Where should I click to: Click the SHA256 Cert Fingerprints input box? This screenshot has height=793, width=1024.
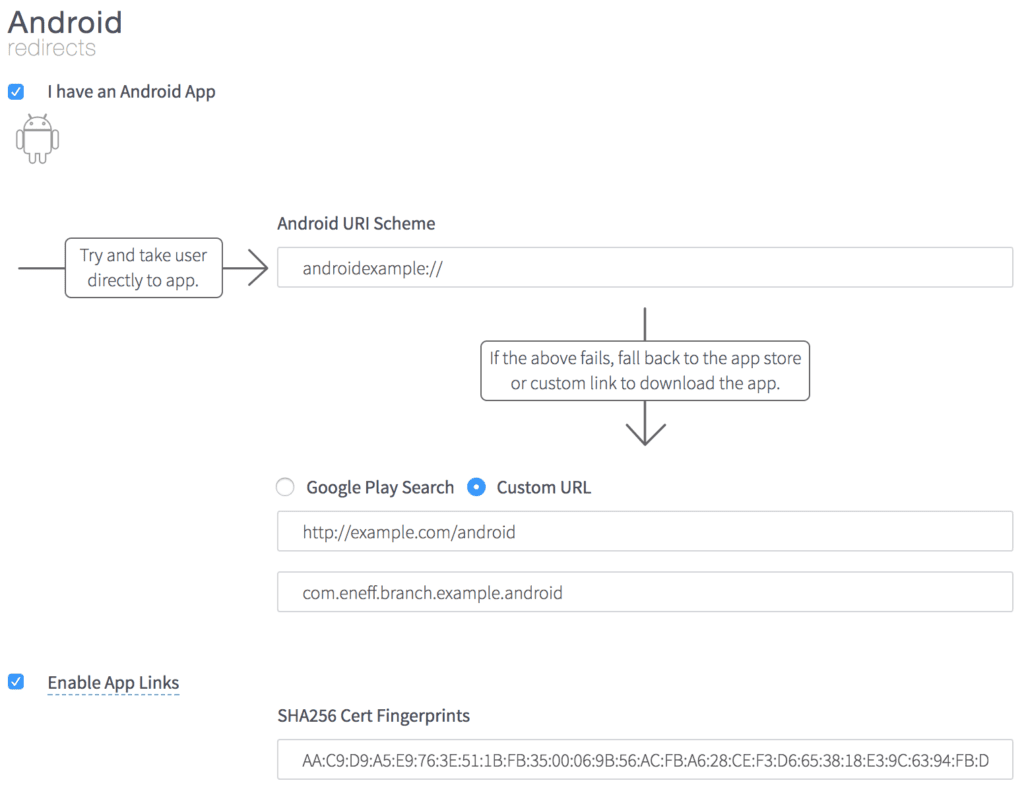tap(645, 759)
